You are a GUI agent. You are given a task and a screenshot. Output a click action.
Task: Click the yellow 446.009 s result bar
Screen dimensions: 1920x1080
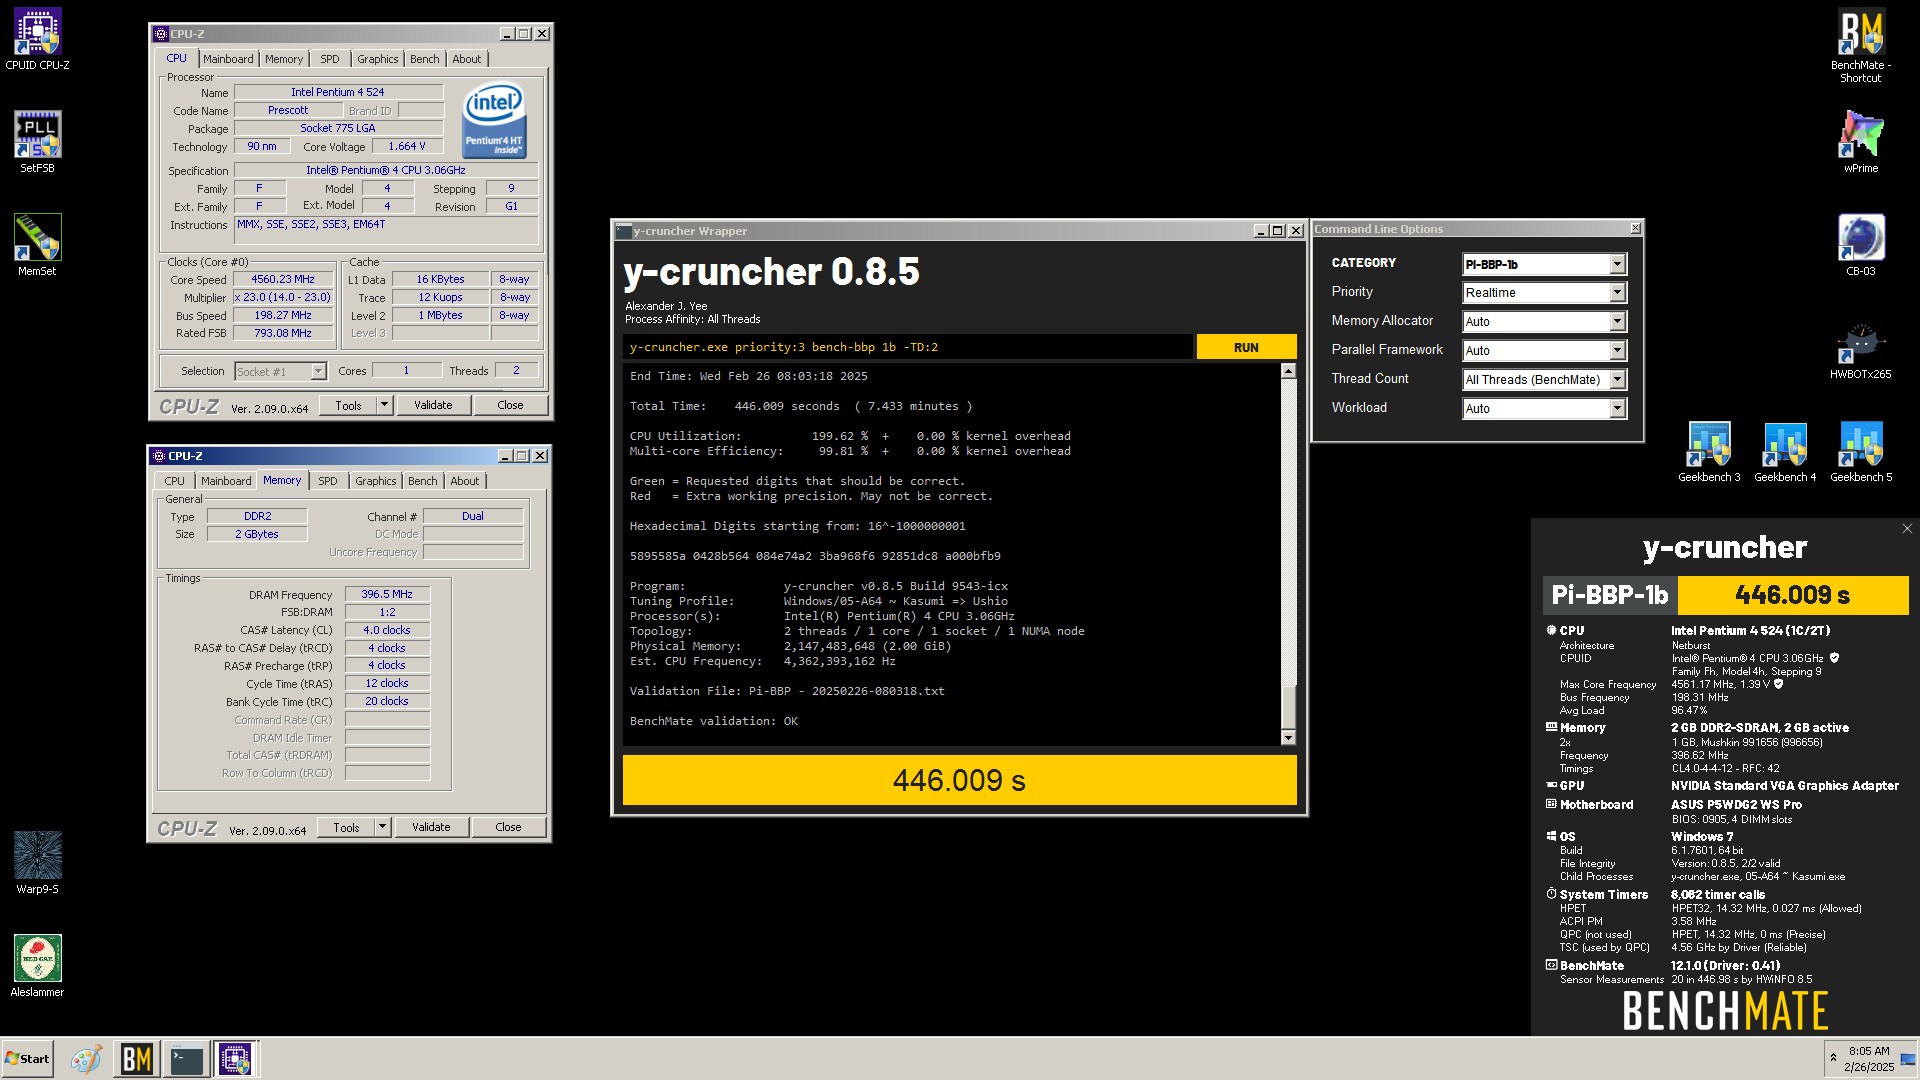click(959, 780)
